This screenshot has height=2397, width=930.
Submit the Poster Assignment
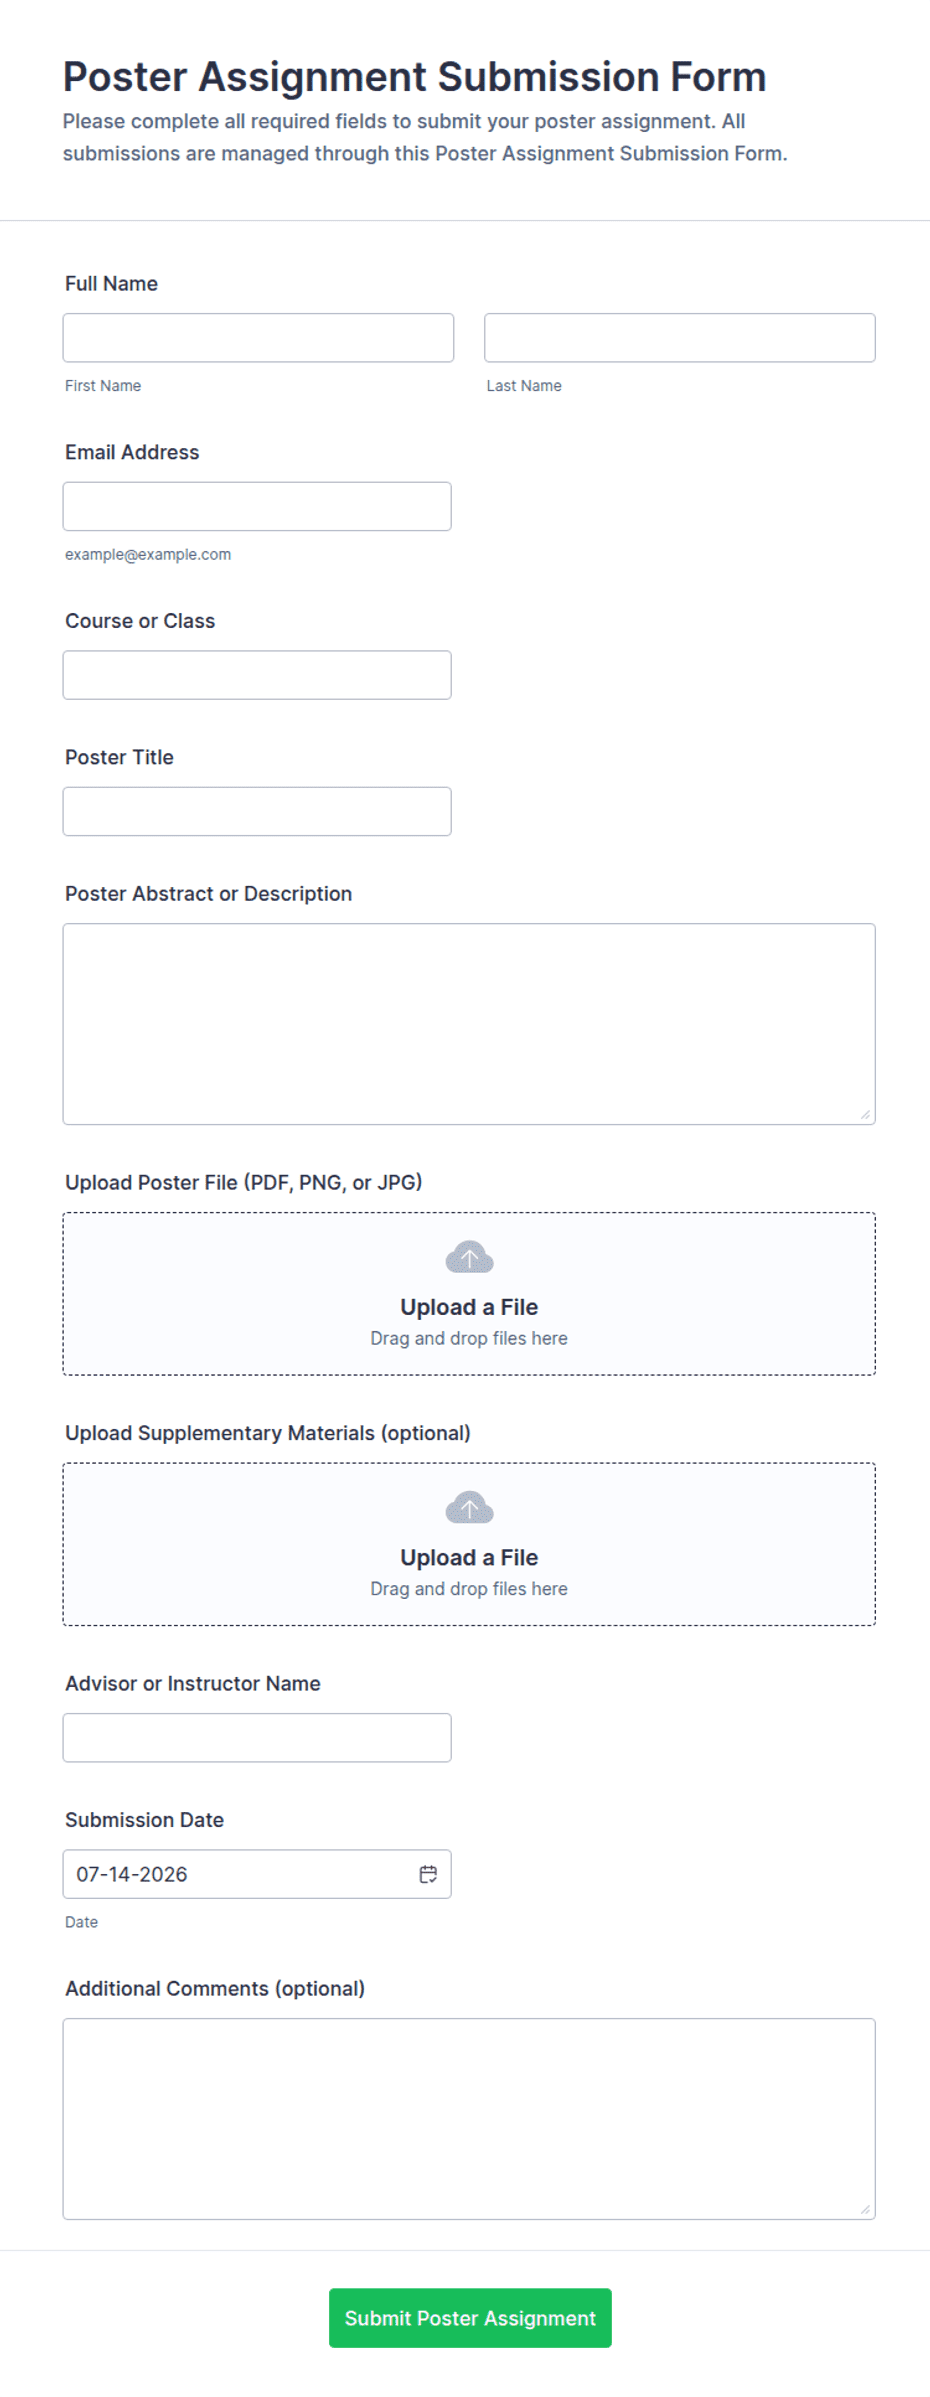(470, 2318)
